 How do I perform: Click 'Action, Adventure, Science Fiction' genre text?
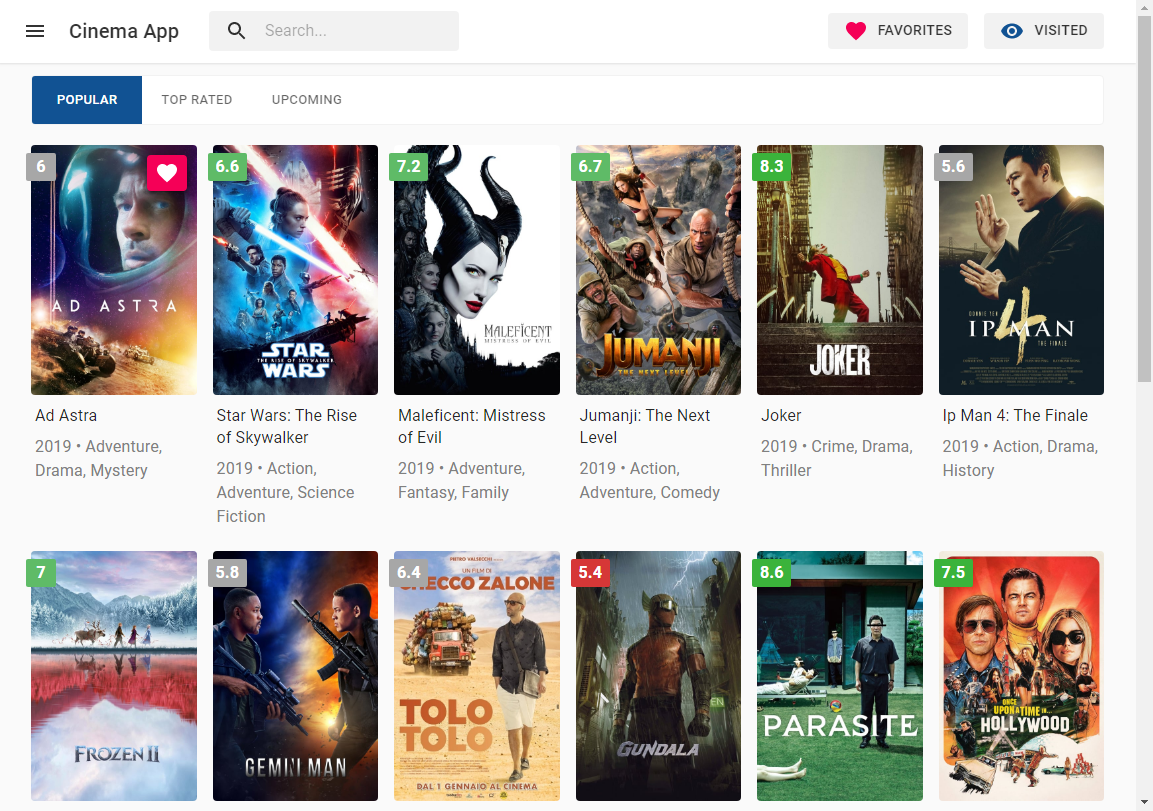pyautogui.click(x=285, y=492)
